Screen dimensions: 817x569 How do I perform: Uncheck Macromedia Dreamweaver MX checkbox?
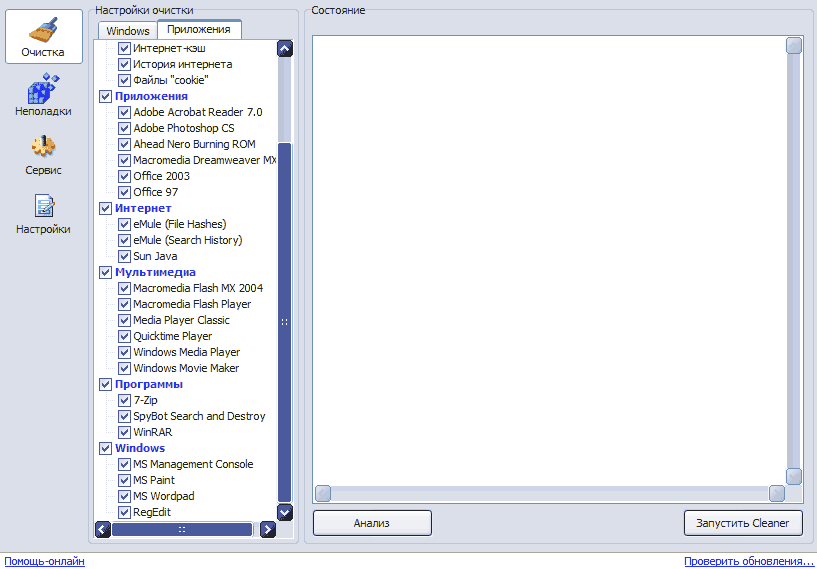(124, 160)
